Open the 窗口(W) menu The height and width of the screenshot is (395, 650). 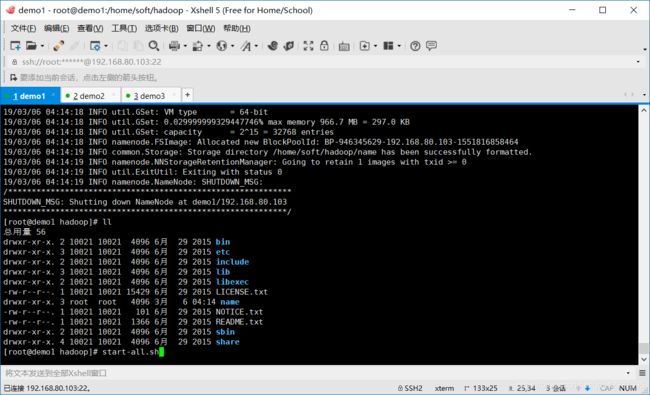pyautogui.click(x=200, y=28)
